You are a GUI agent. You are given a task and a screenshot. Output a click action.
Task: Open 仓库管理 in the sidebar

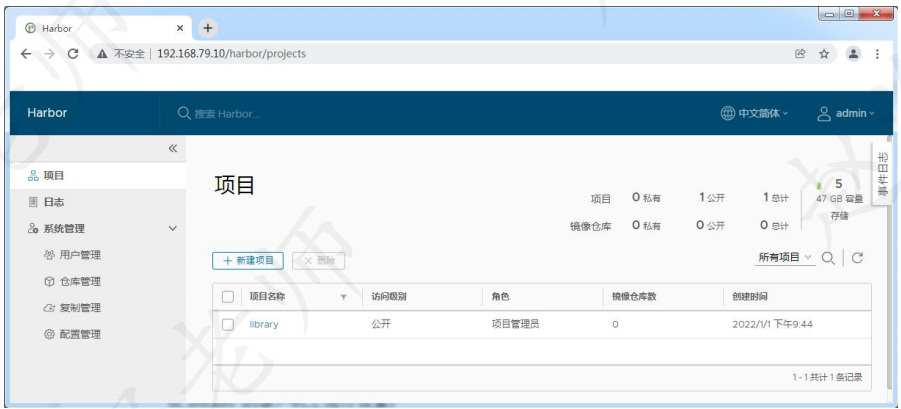tap(73, 281)
